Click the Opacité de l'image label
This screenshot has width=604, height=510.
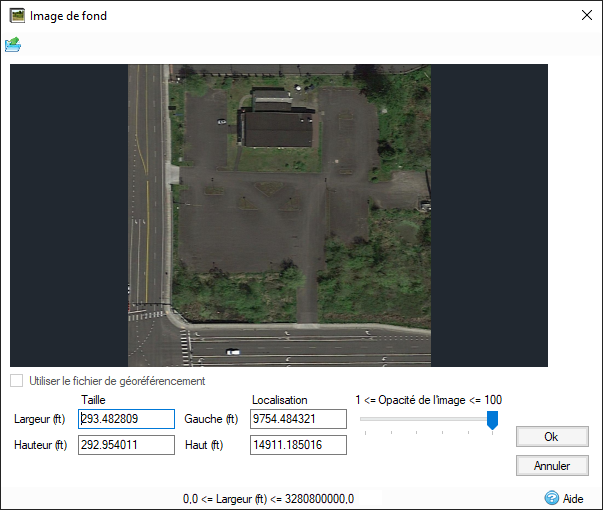coord(428,400)
